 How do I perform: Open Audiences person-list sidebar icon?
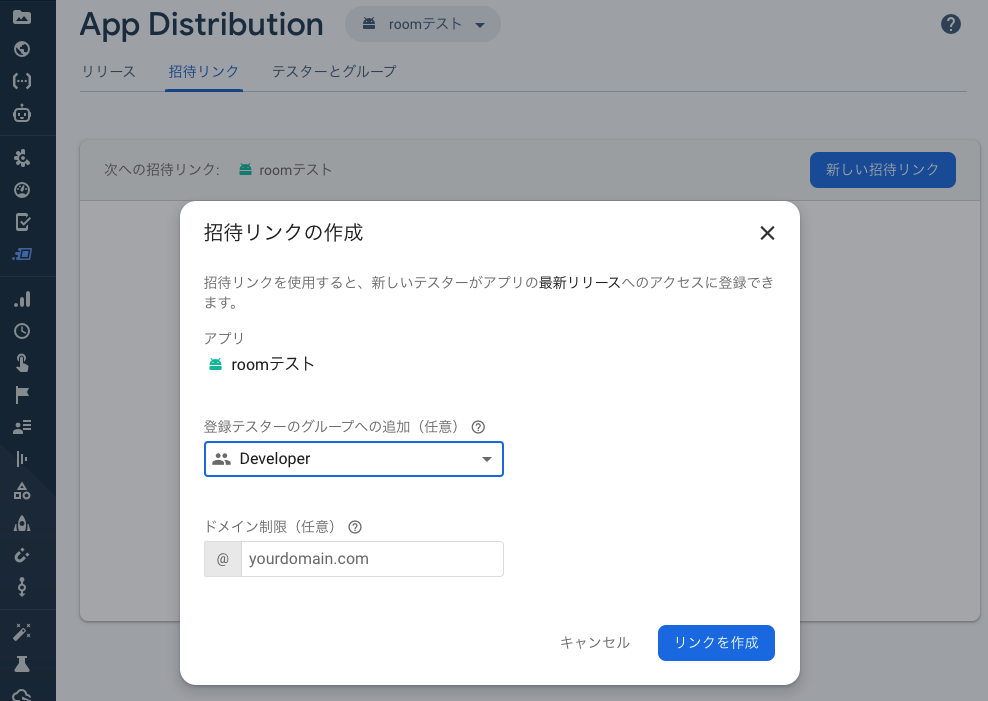click(x=22, y=427)
